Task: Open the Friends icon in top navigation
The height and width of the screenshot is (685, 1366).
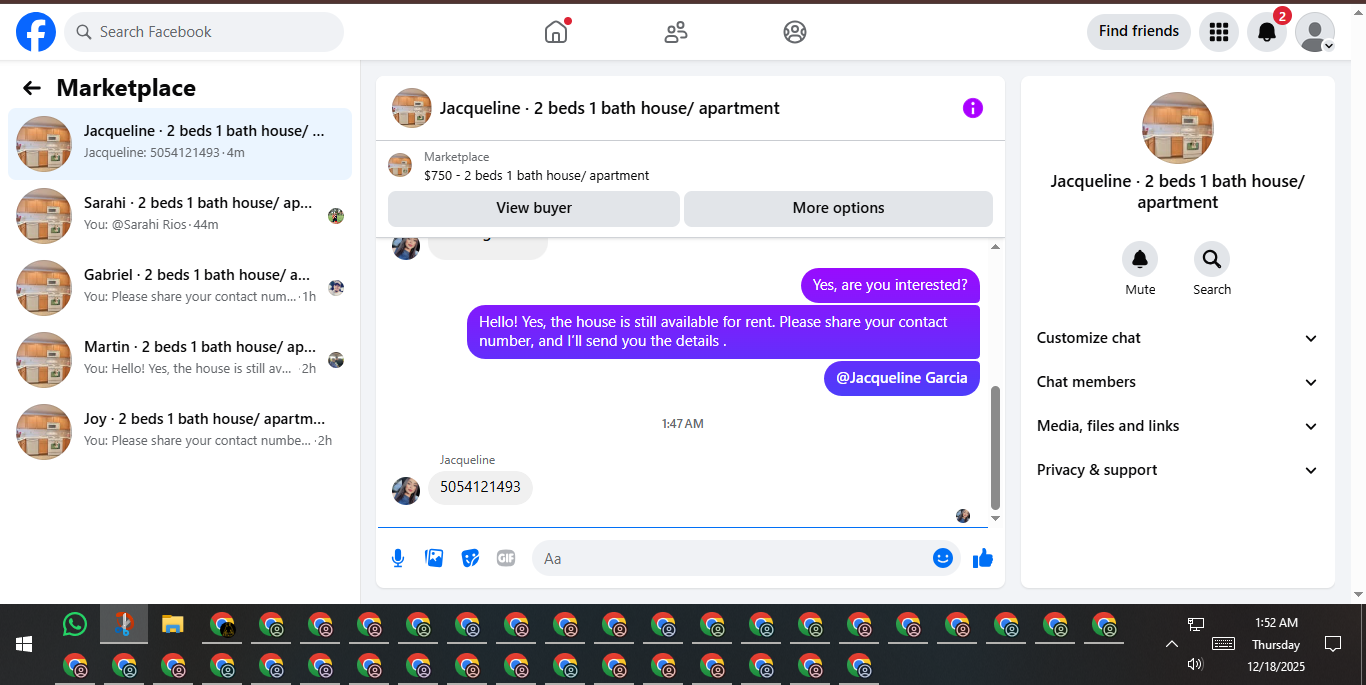Action: click(x=676, y=32)
